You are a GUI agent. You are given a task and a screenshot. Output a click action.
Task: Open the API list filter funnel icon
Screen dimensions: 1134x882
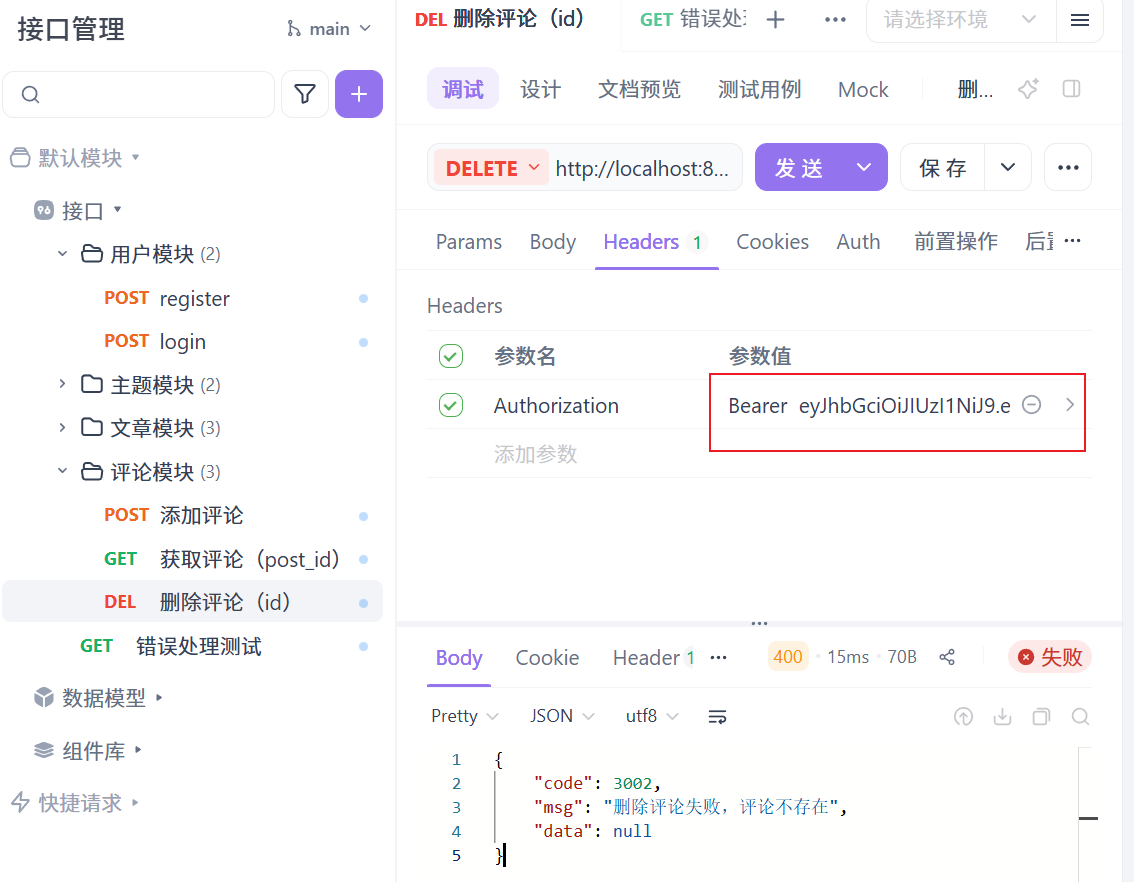pos(305,94)
